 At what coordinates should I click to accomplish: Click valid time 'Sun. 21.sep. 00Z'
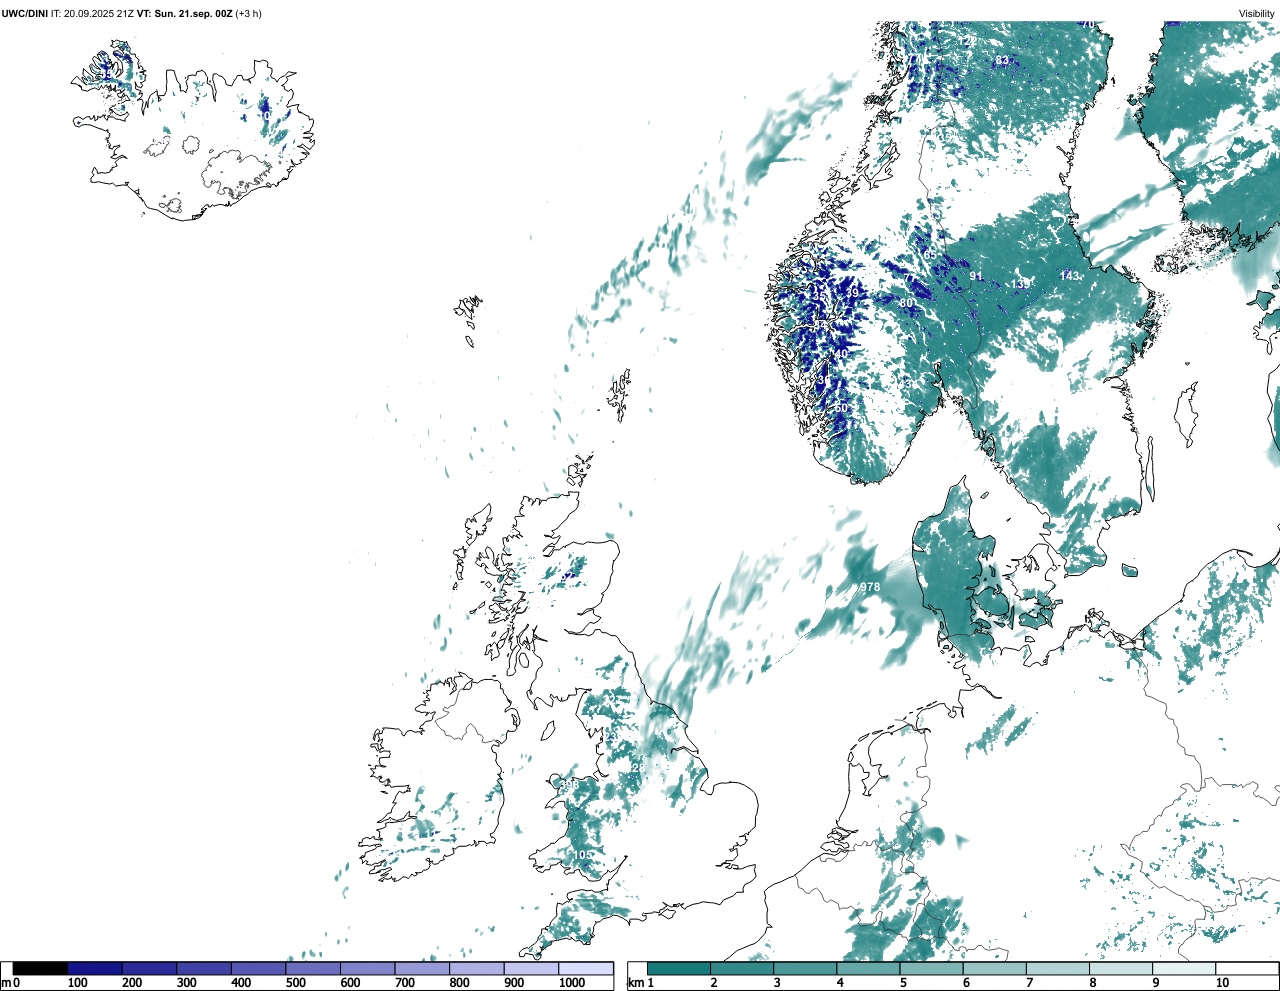point(192,14)
